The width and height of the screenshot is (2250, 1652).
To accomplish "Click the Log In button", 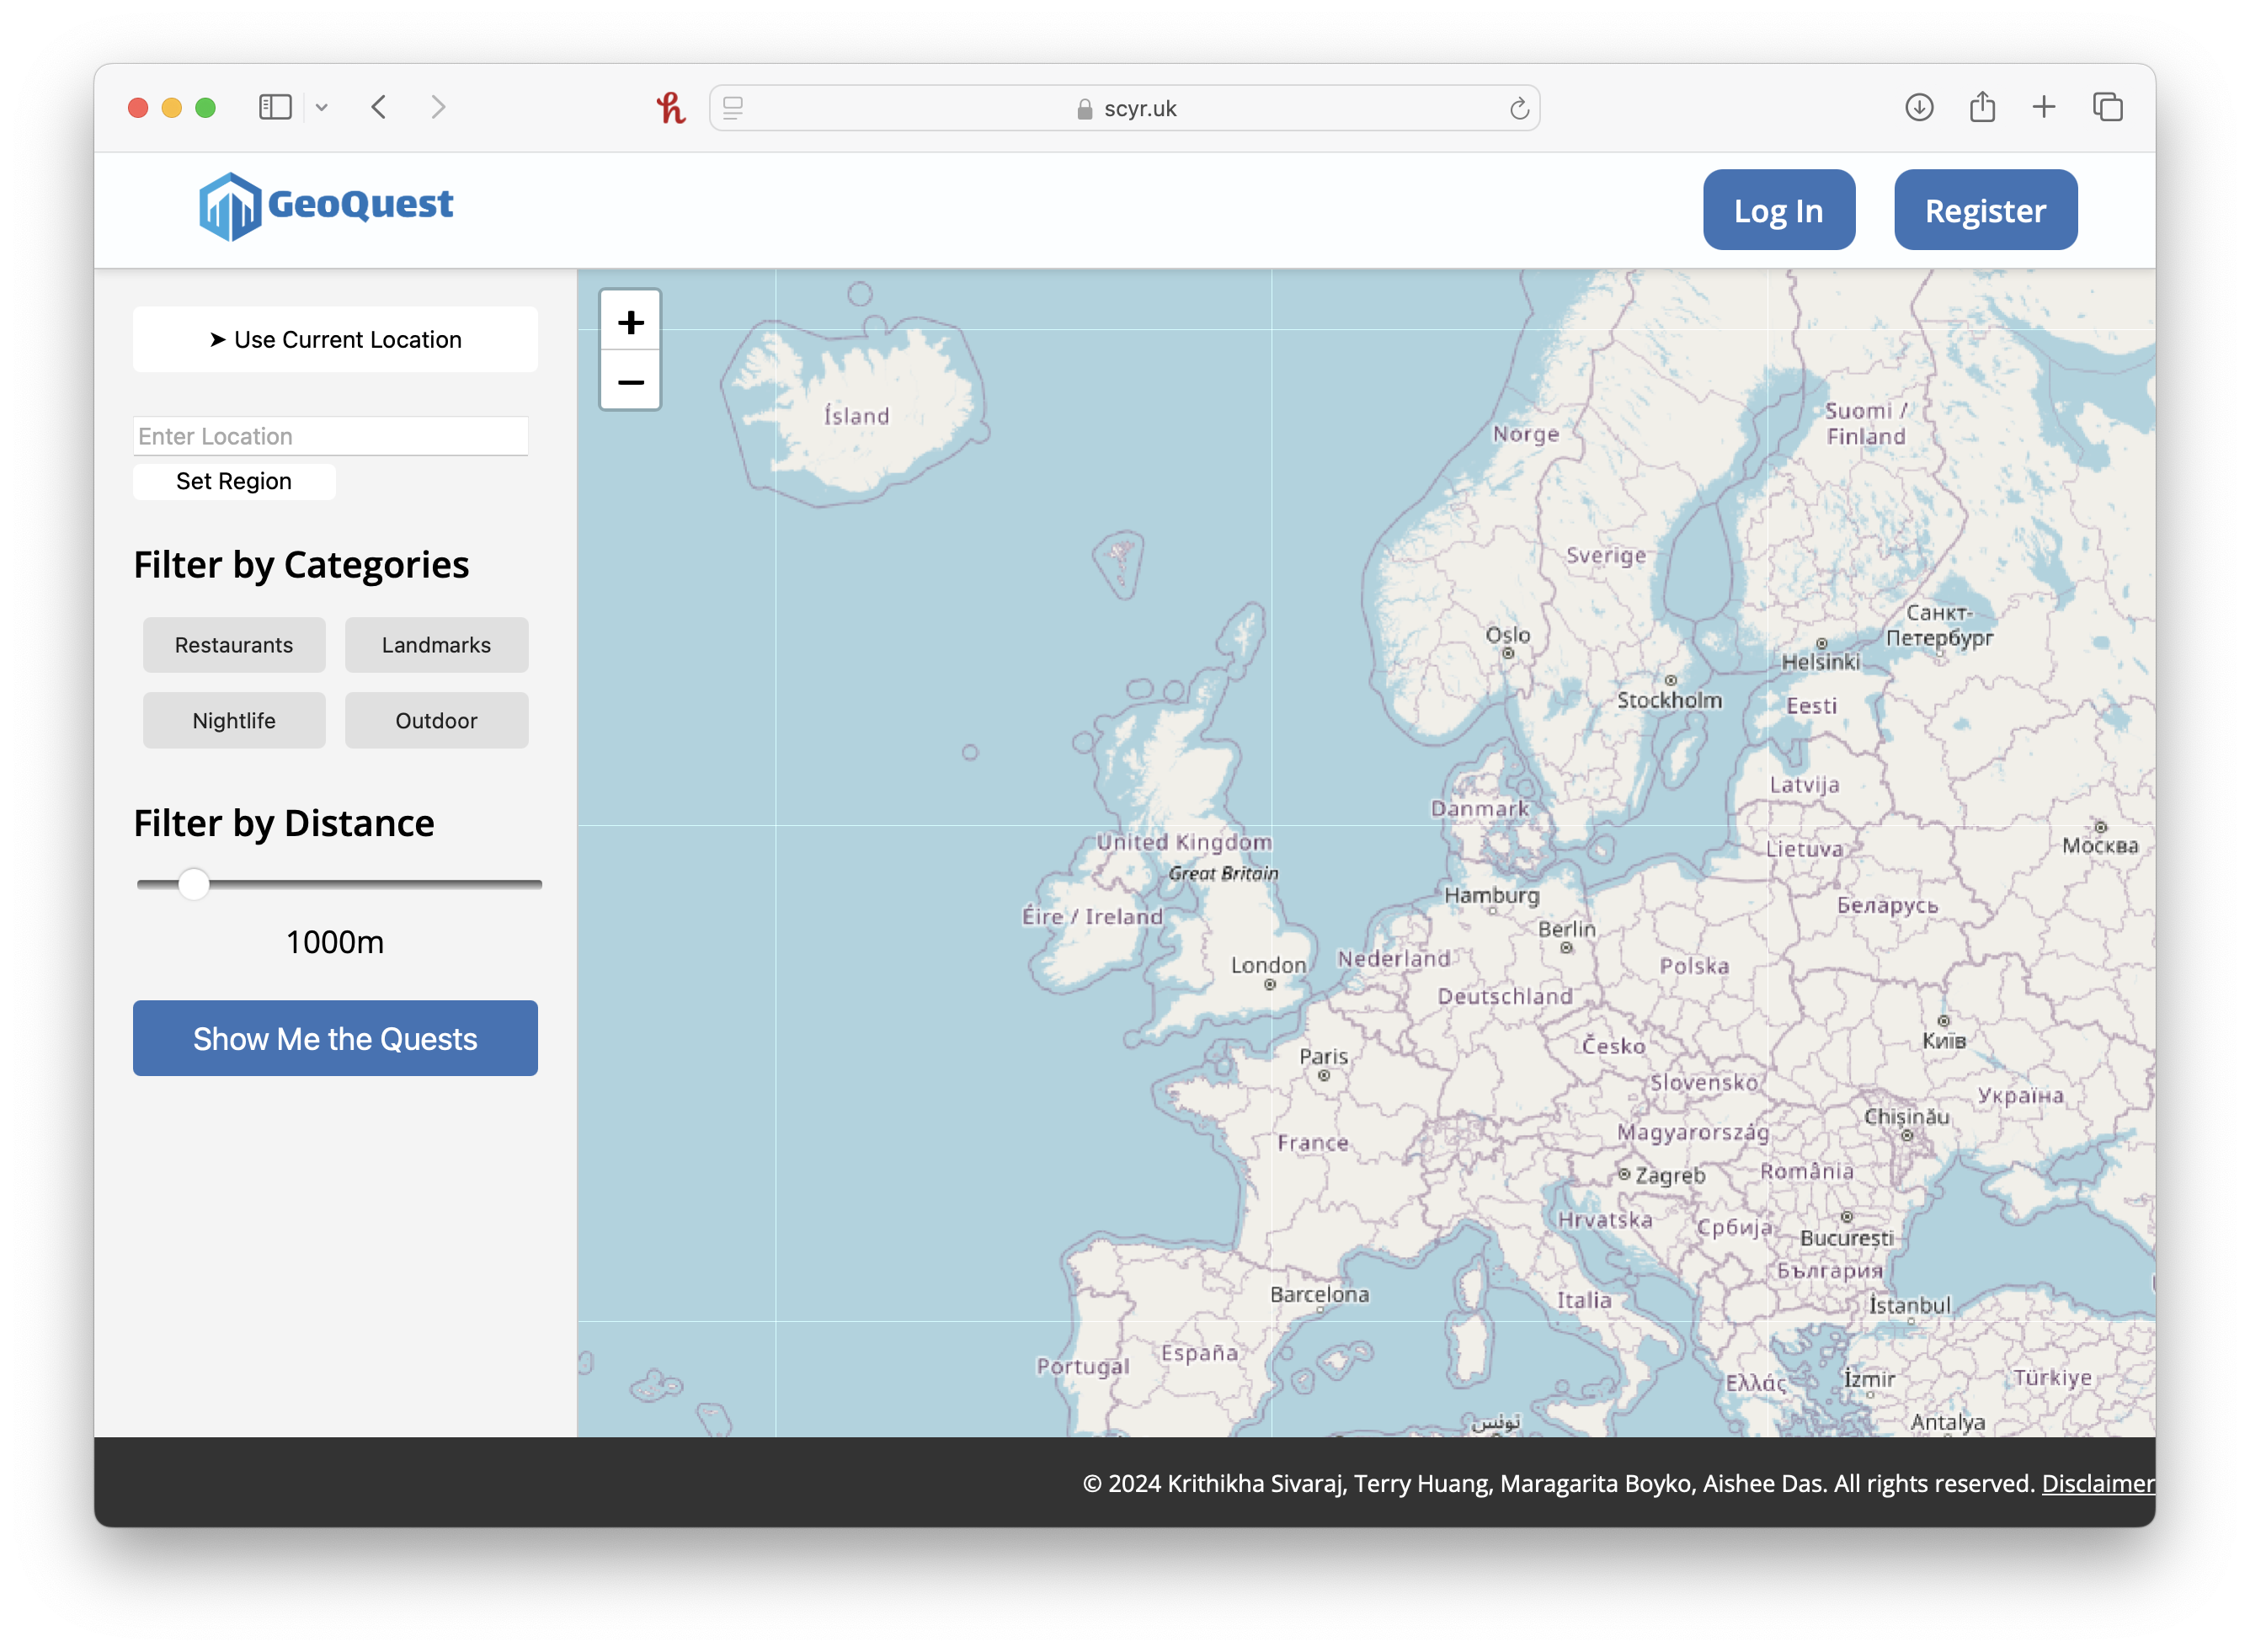I will 1779,210.
